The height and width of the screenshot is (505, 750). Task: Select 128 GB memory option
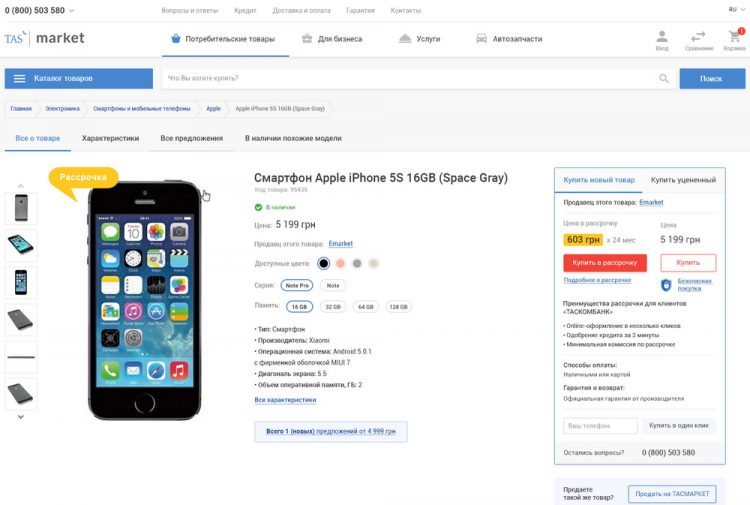(x=398, y=307)
